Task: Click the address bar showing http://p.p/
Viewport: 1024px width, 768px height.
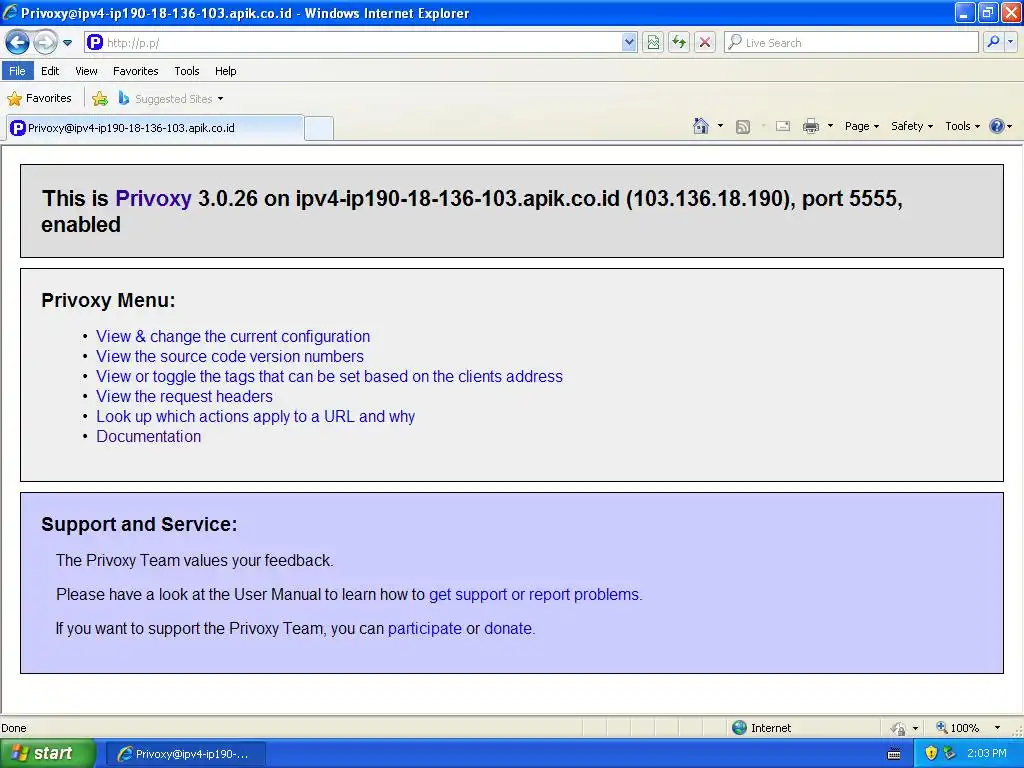Action: 353,42
